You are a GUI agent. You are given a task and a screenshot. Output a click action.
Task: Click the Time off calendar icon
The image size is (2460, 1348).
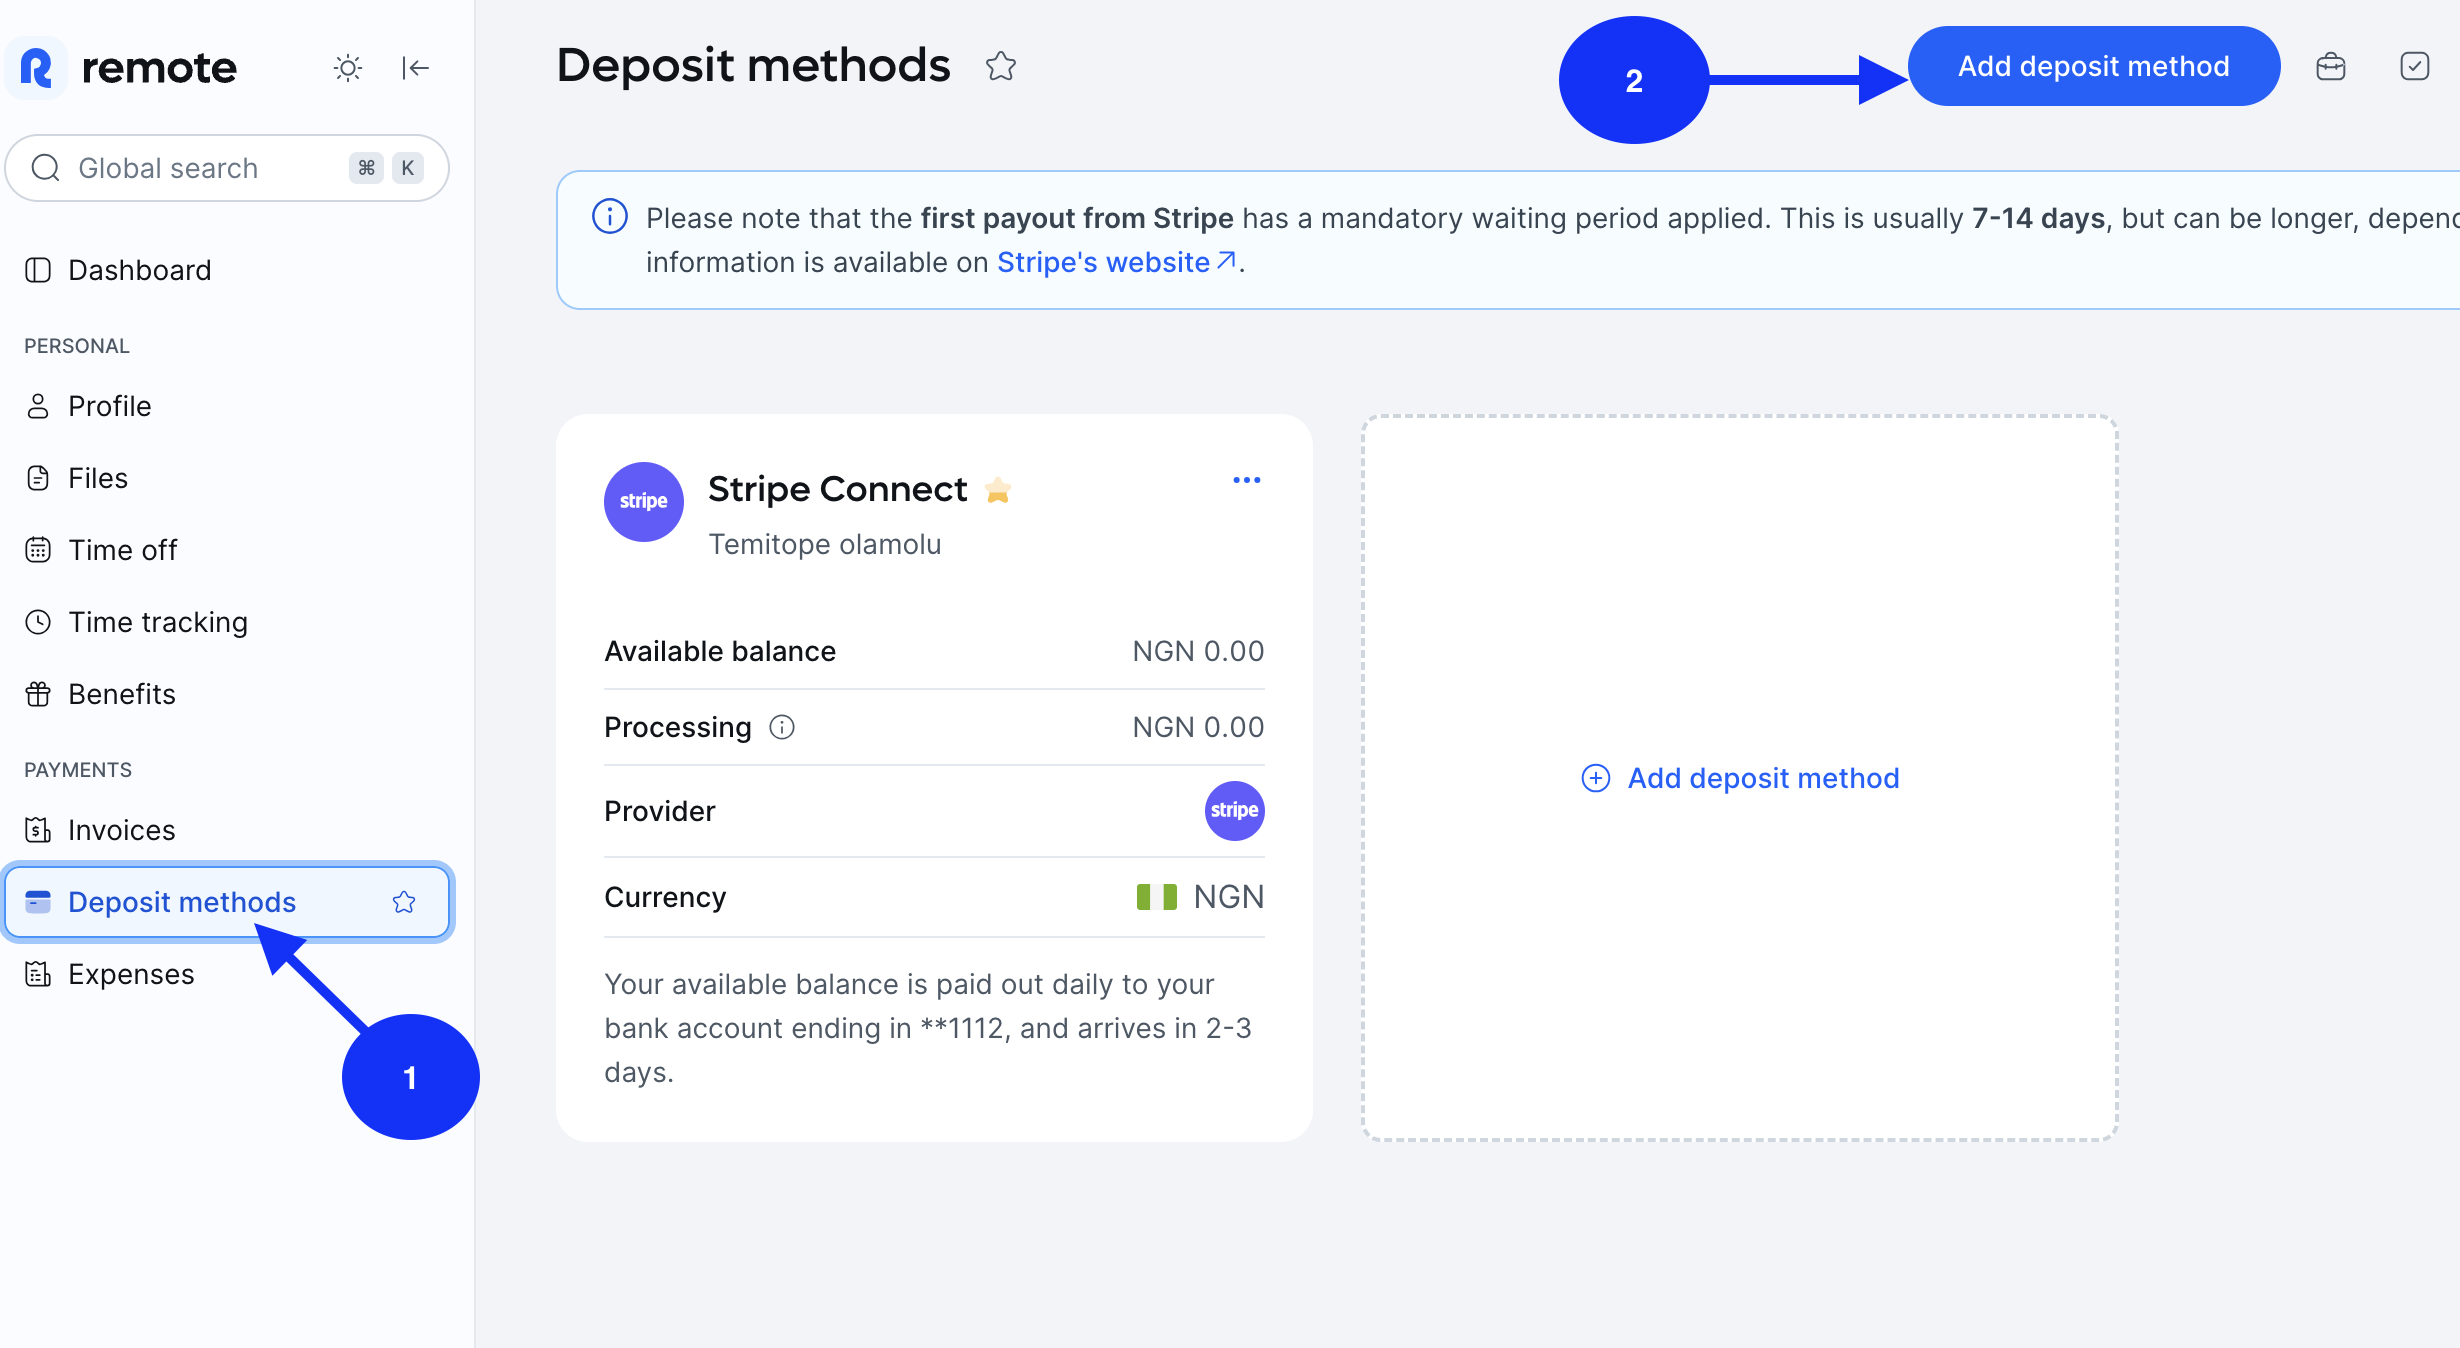click(x=38, y=550)
